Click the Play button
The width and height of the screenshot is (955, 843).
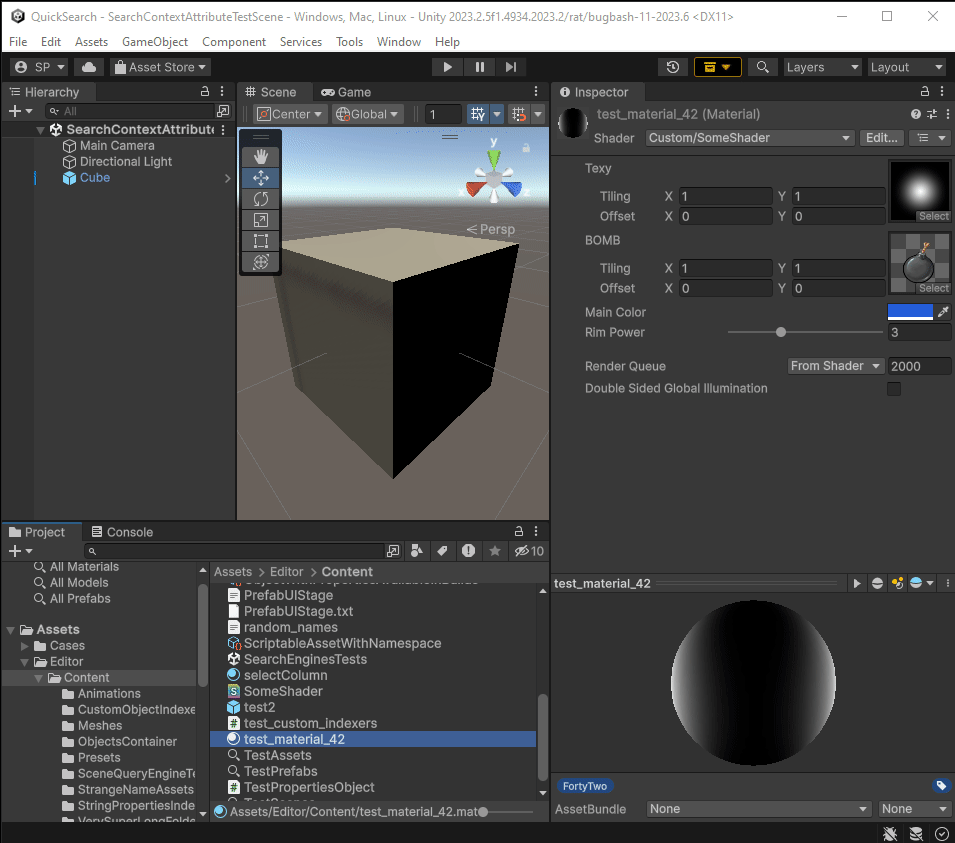coord(447,67)
